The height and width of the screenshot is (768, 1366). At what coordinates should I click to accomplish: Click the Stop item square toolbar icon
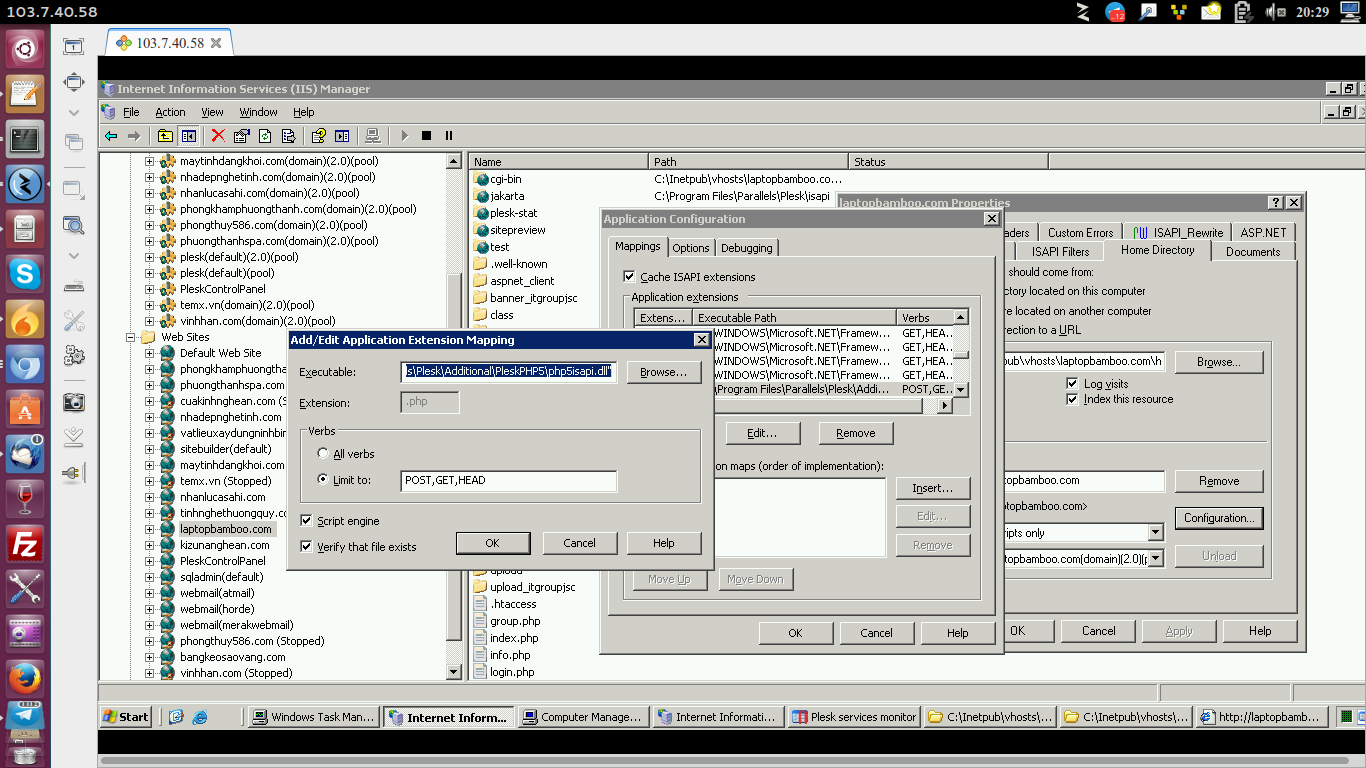tap(426, 136)
